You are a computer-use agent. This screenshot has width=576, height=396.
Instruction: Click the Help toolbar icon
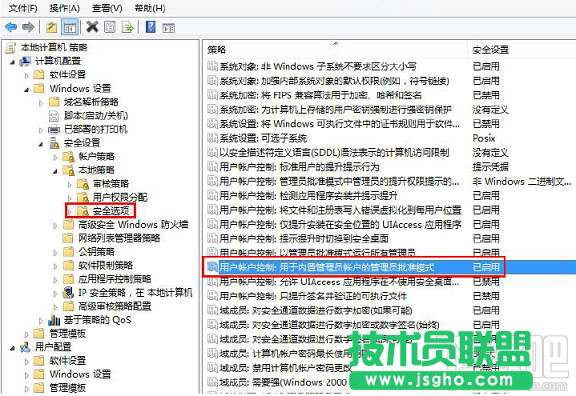click(x=151, y=27)
